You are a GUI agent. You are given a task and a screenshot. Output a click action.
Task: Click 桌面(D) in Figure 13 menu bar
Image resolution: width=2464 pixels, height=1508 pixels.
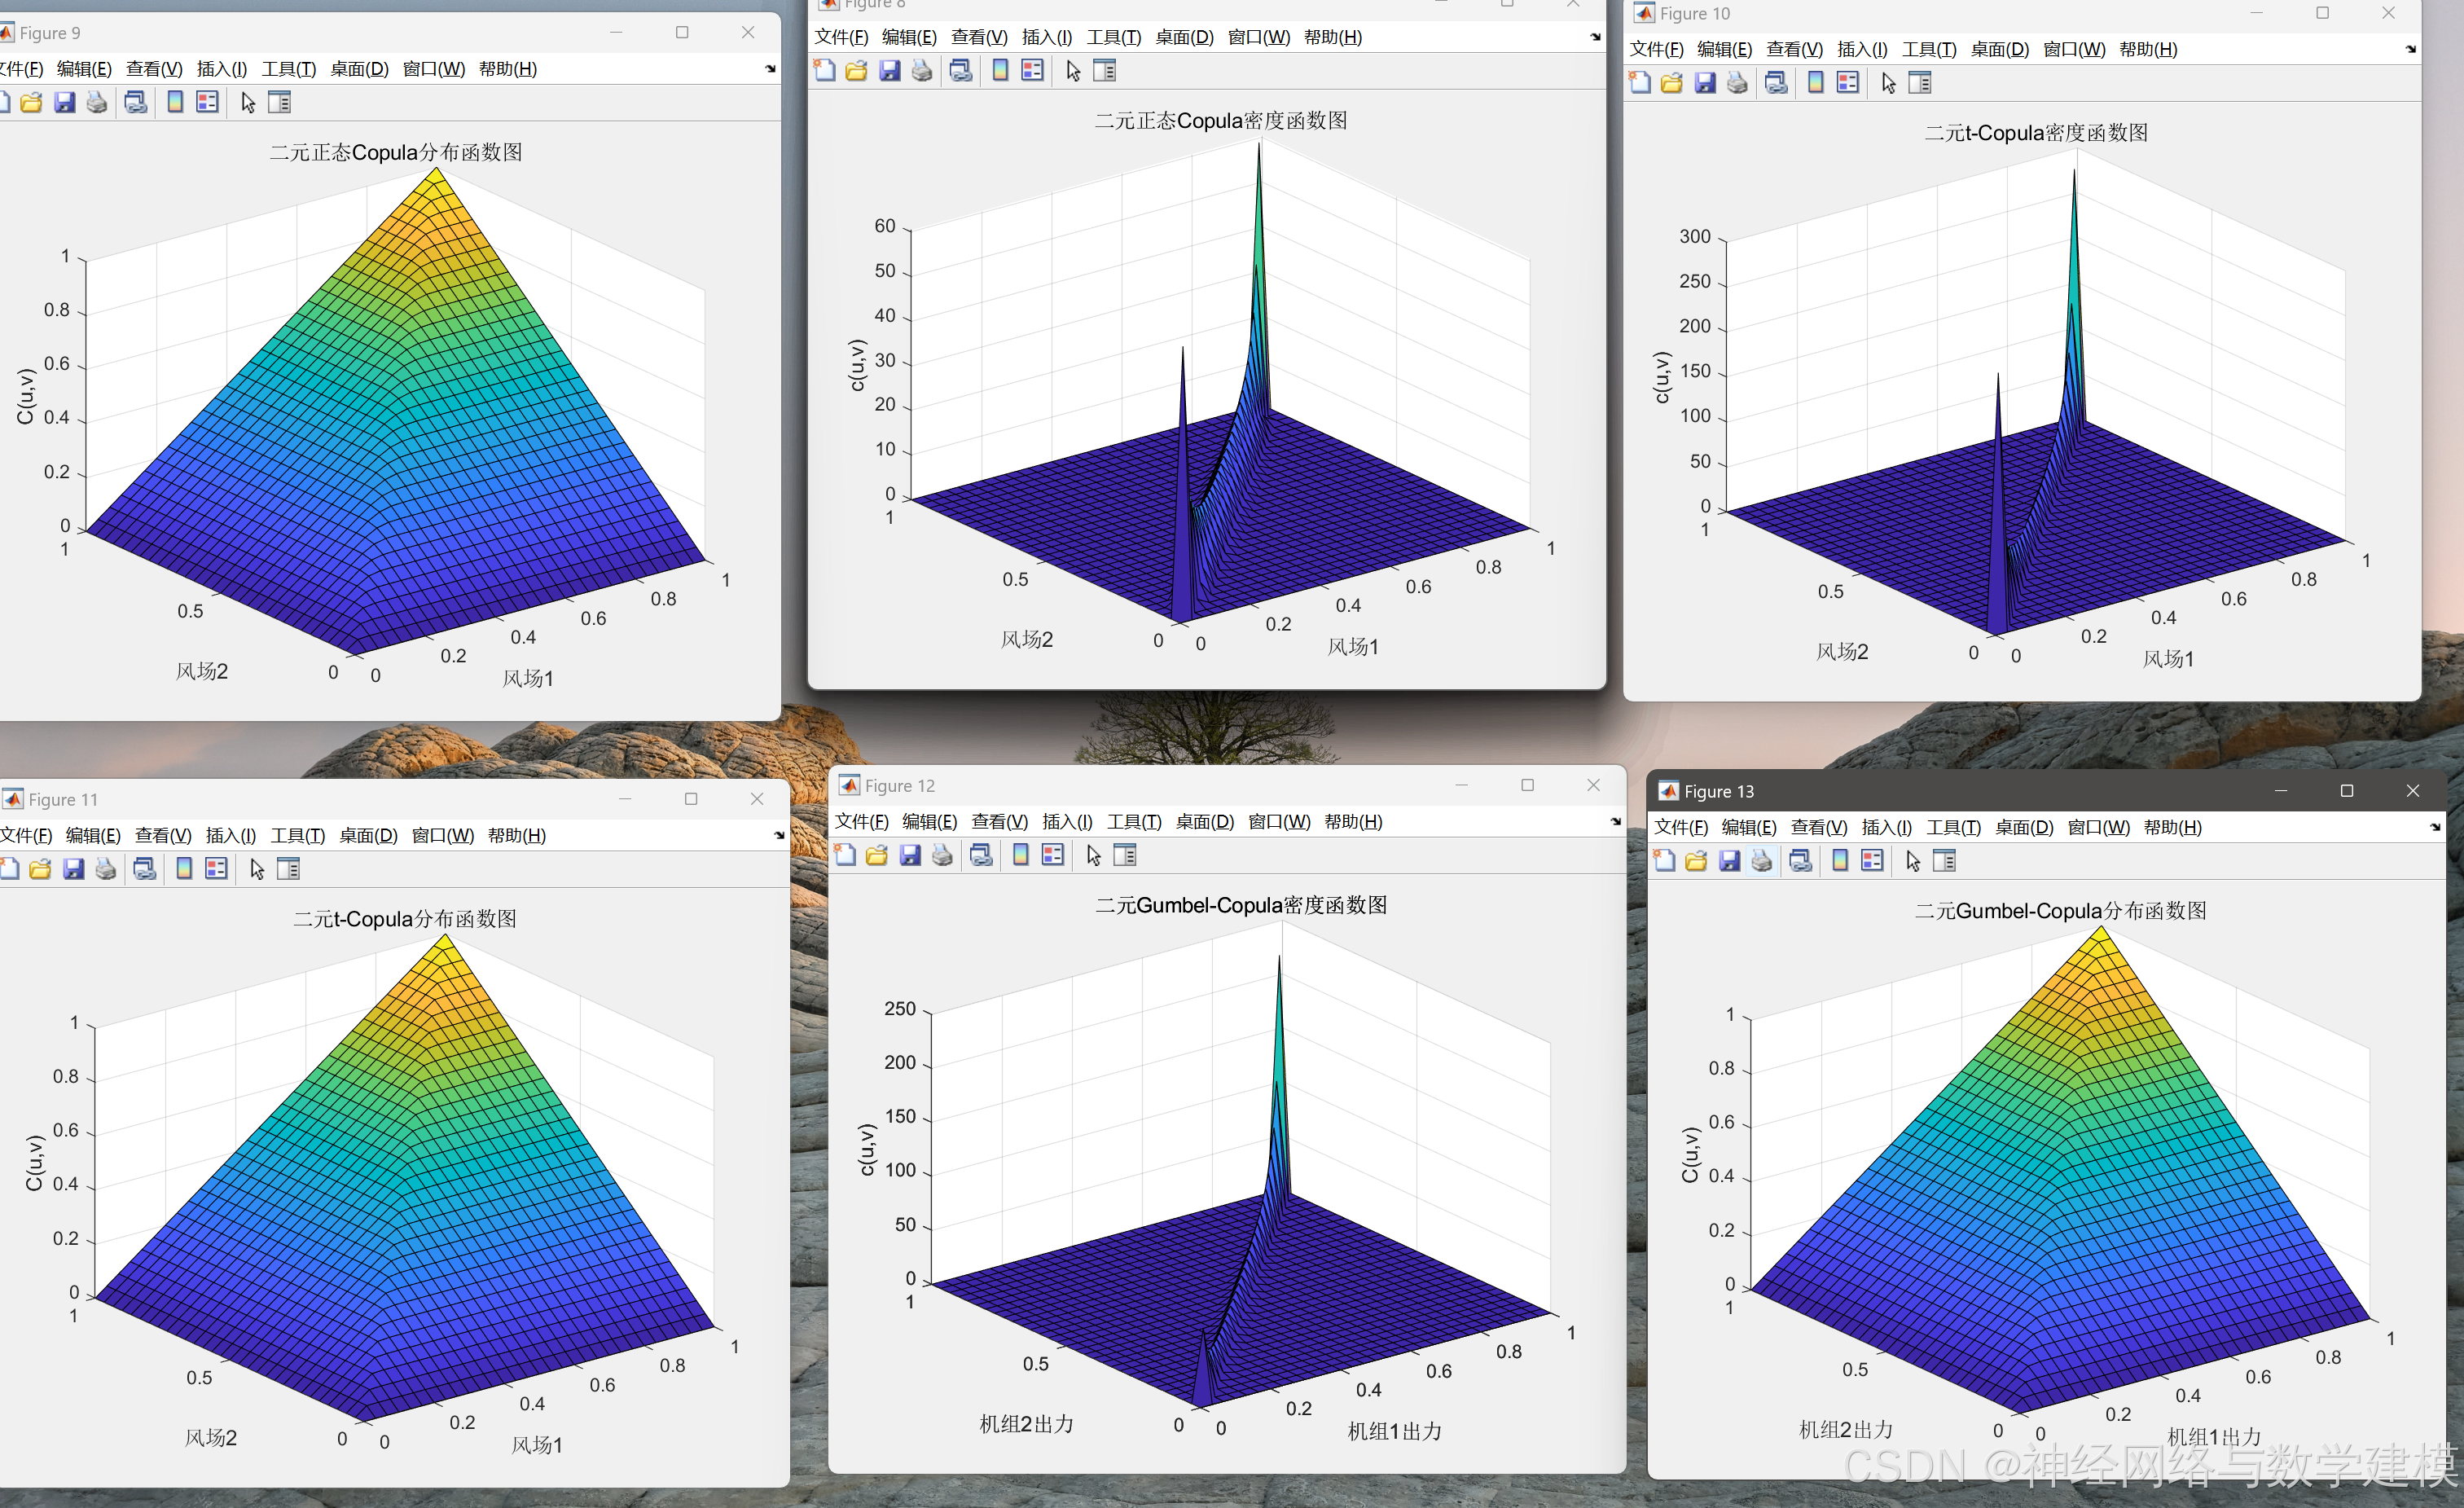point(2023,828)
